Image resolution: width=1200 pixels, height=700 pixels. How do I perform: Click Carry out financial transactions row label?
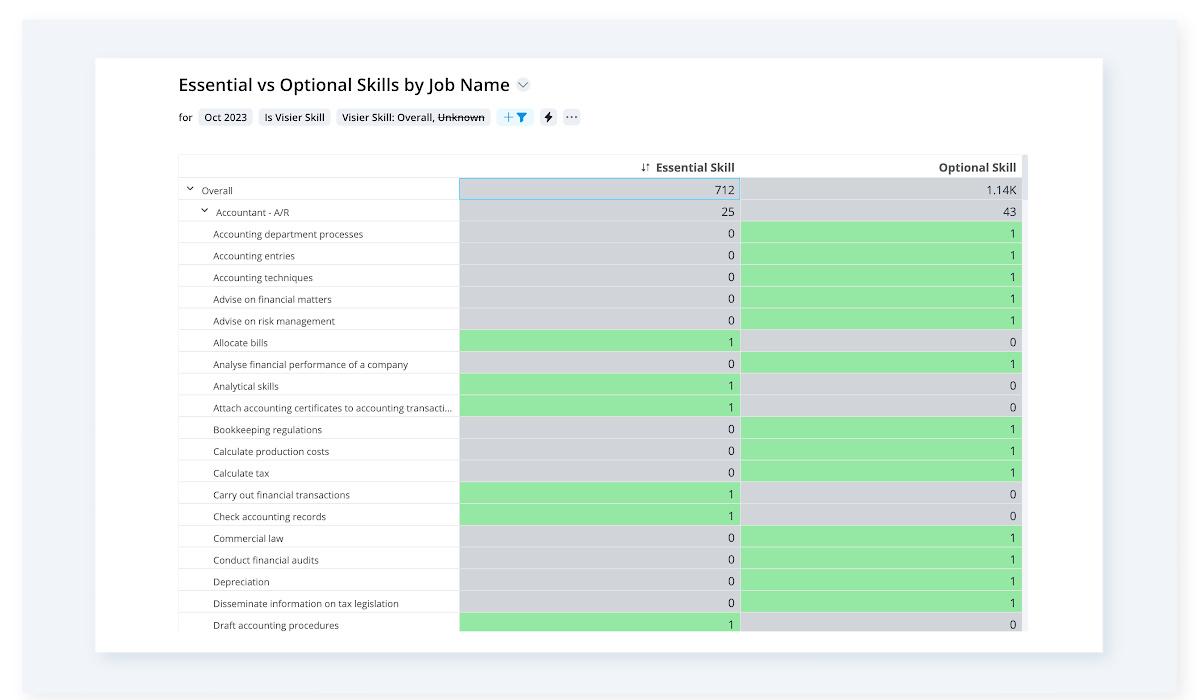tap(281, 495)
